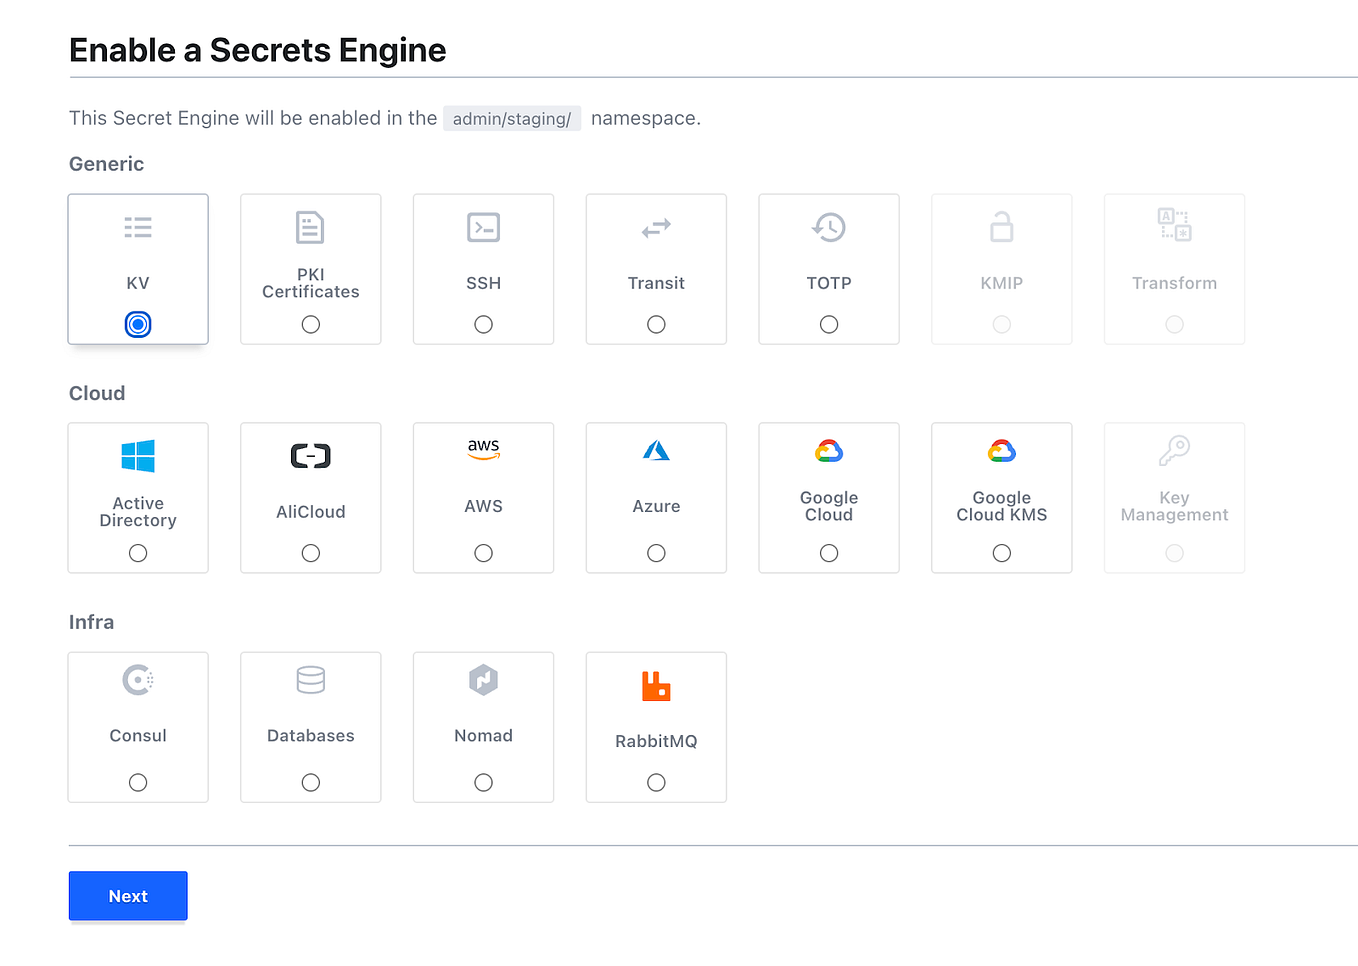Click the admin/staging/ namespace badge
This screenshot has height=966, width=1358.
point(512,118)
